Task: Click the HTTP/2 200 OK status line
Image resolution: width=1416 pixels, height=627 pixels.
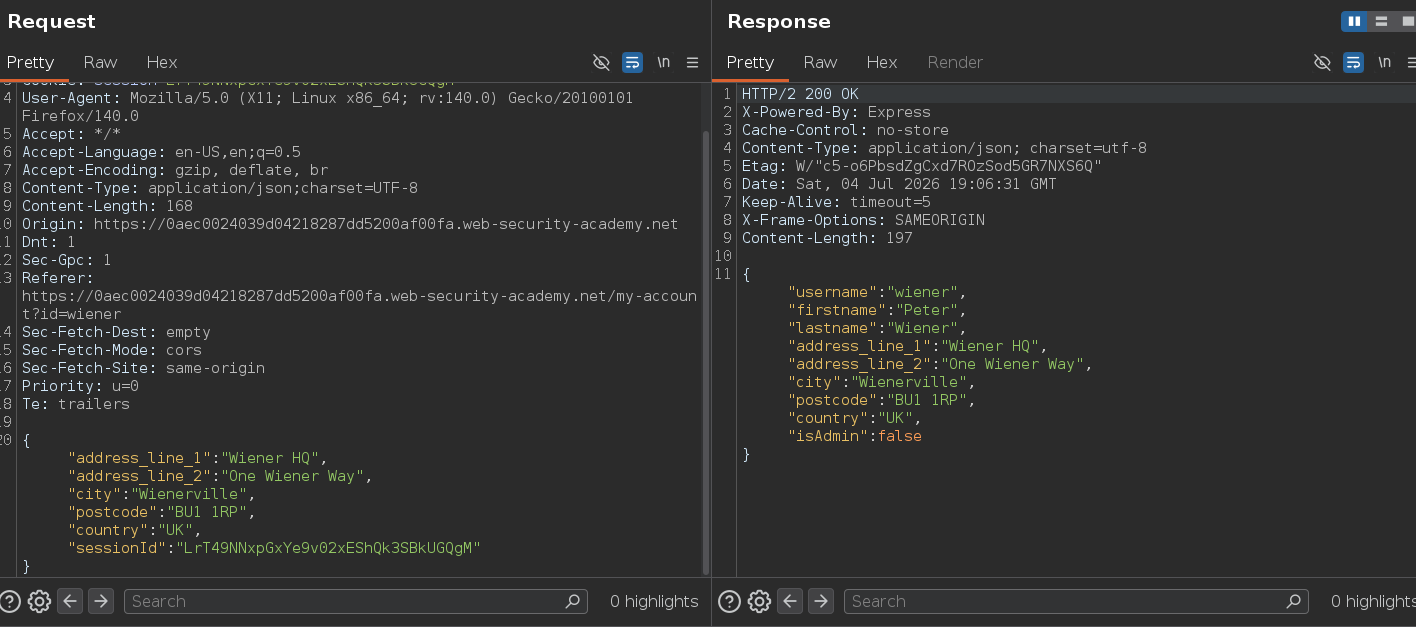Action: [800, 94]
